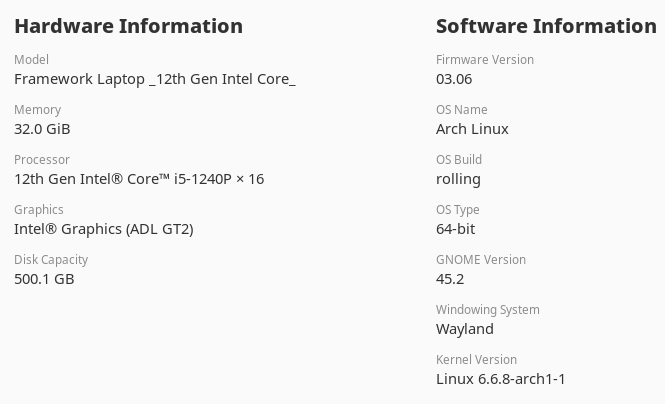
Task: Click the Disk Capacity label
Action: point(52,260)
